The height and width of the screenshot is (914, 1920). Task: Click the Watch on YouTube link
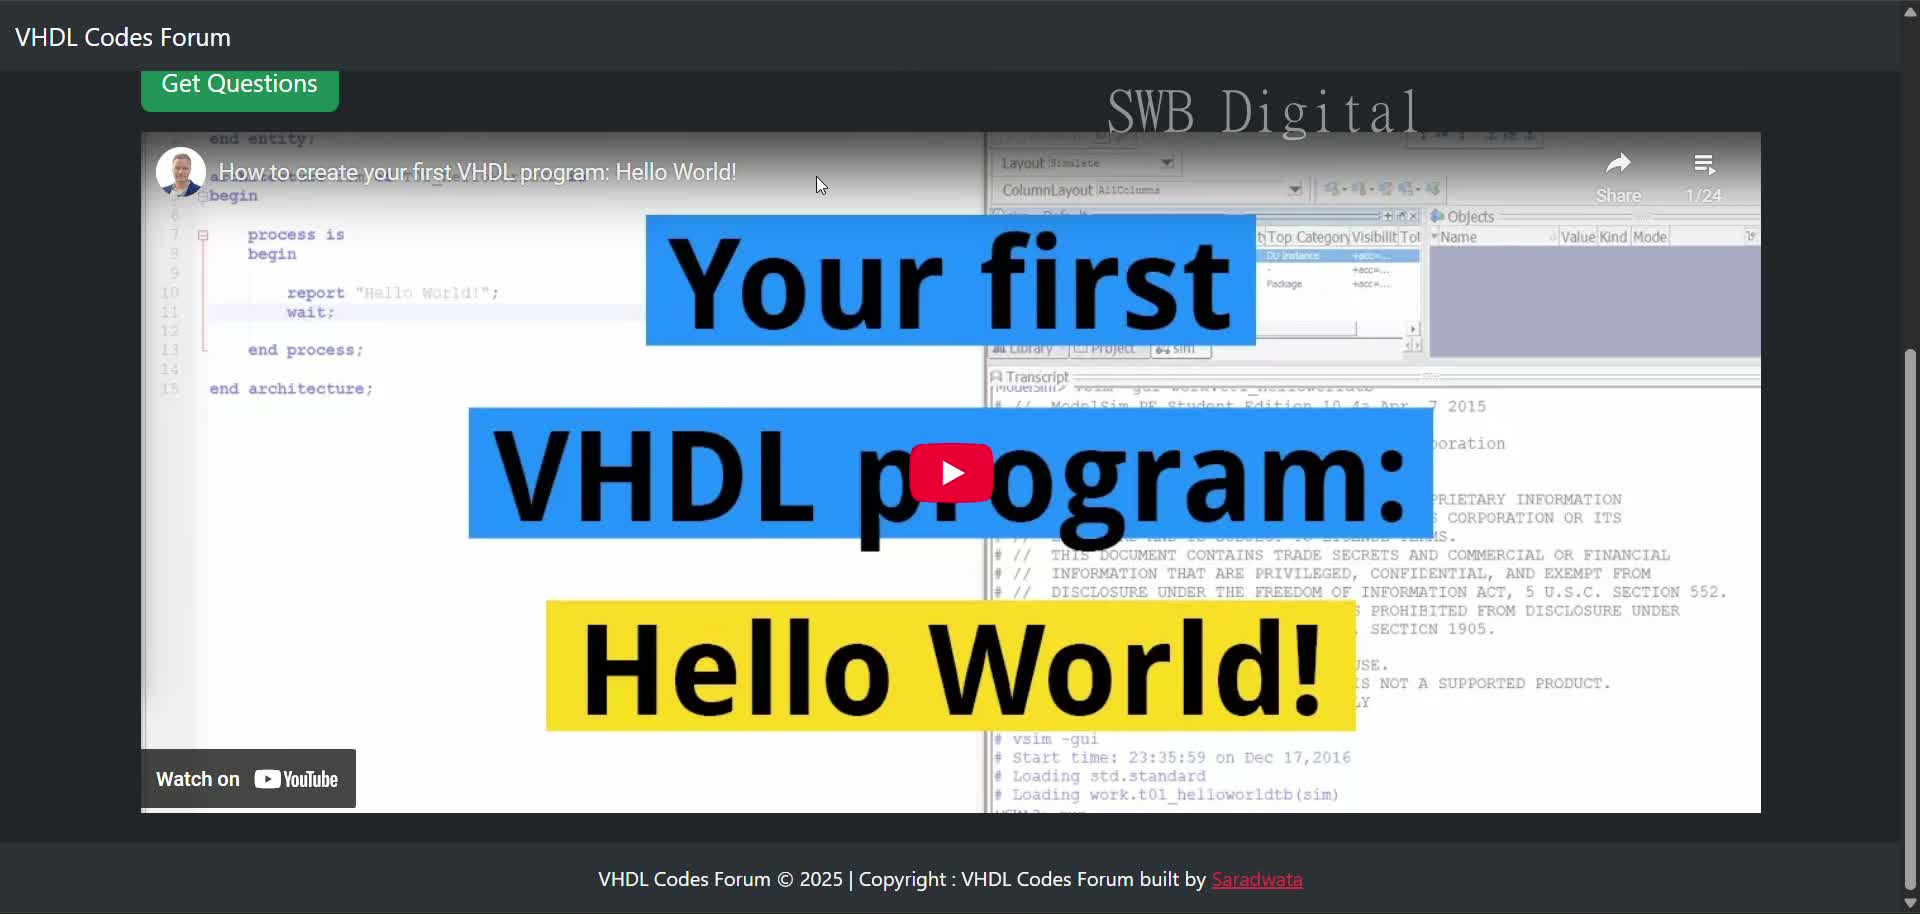point(248,778)
